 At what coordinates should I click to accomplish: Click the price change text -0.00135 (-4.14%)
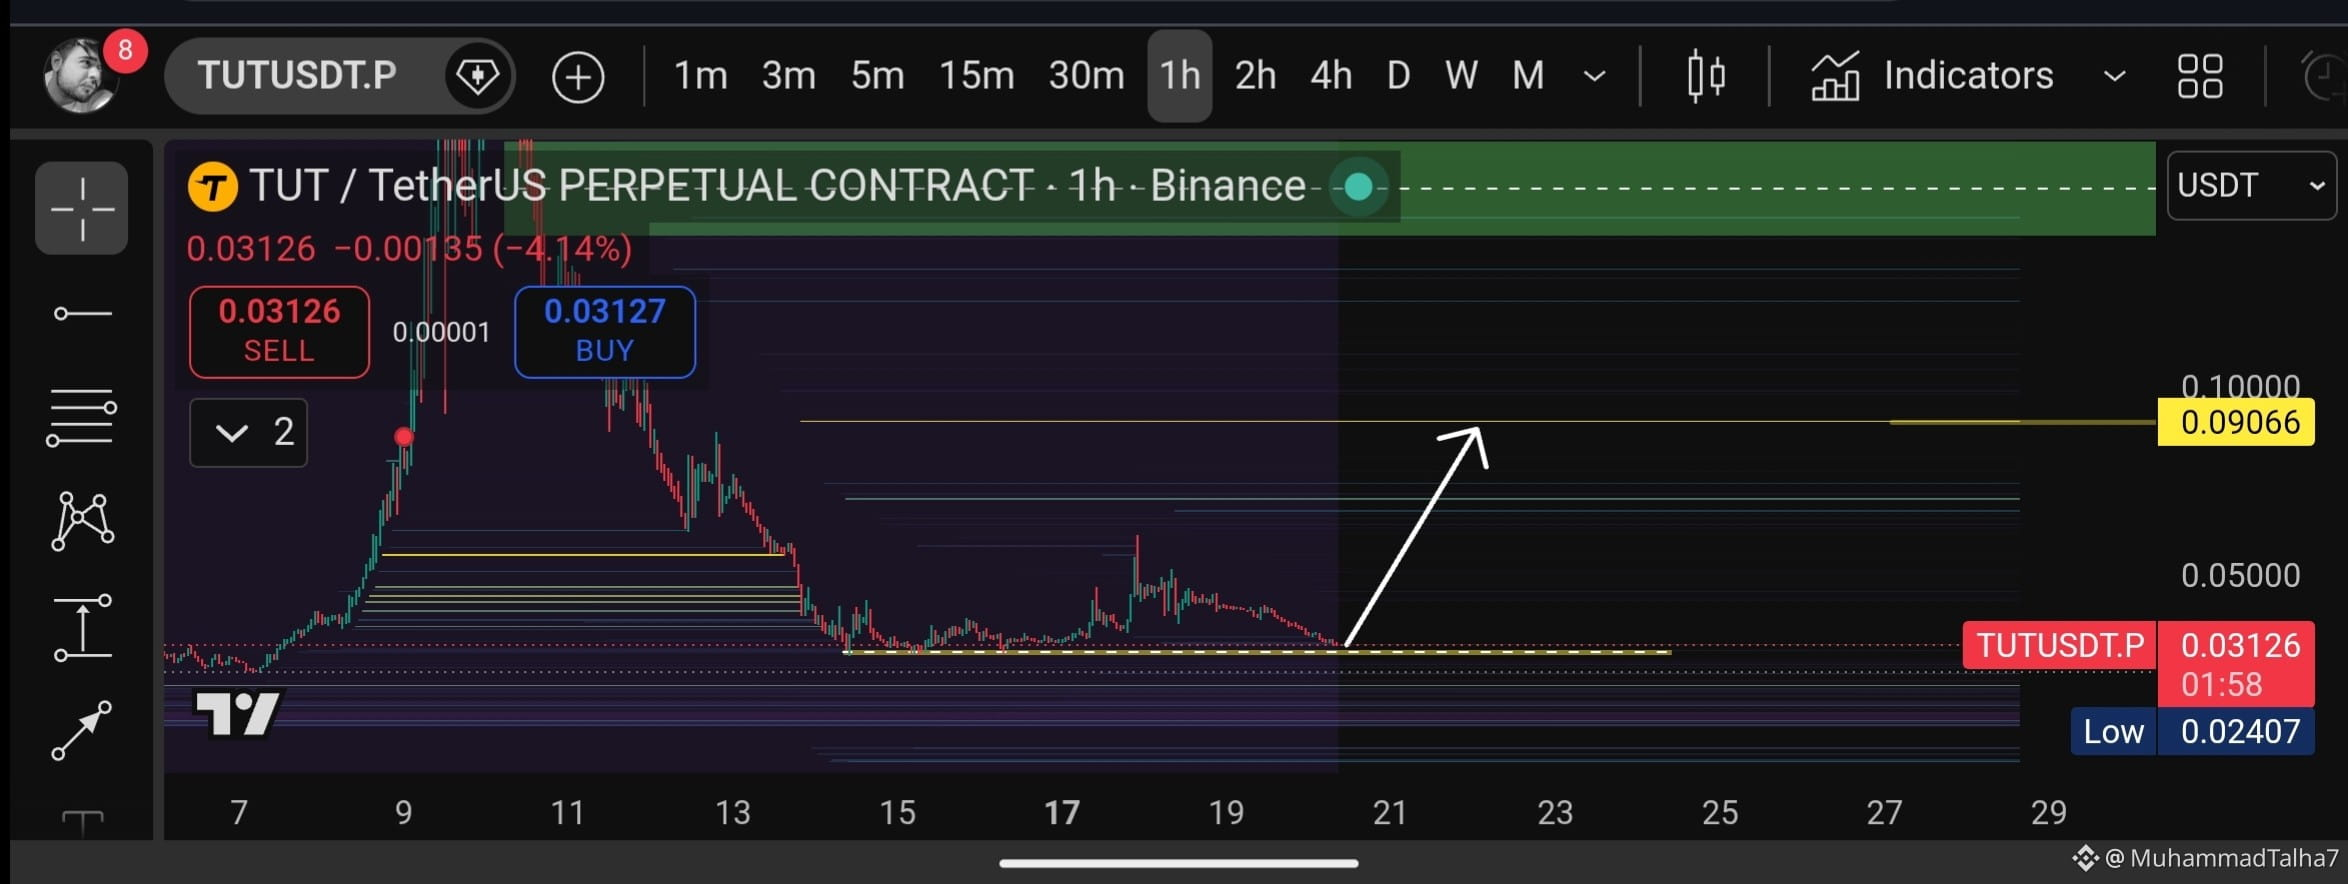483,248
